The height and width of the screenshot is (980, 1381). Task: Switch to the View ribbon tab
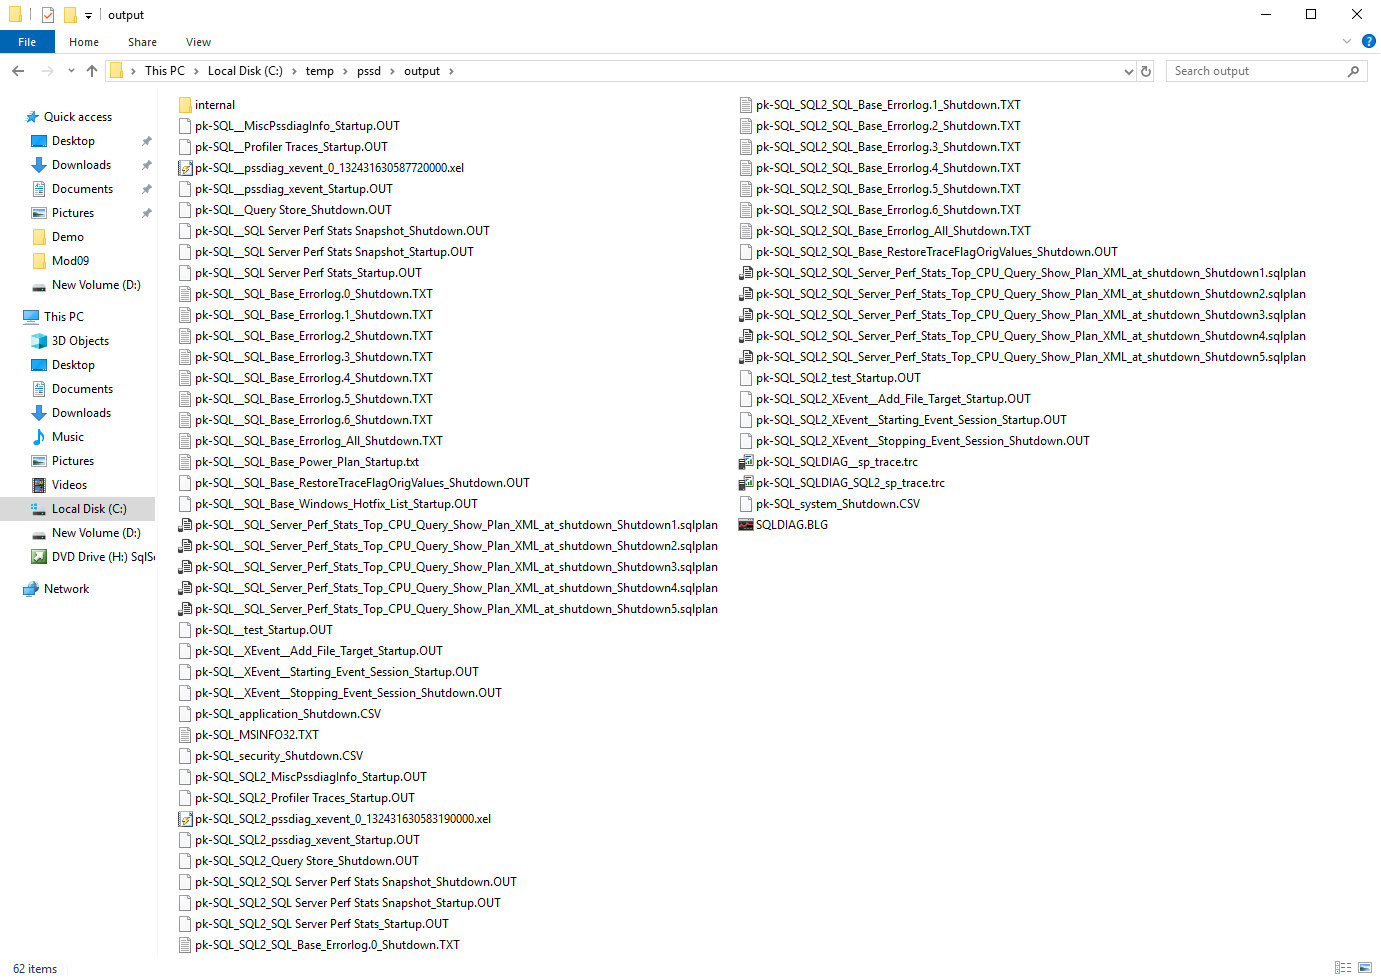[198, 42]
